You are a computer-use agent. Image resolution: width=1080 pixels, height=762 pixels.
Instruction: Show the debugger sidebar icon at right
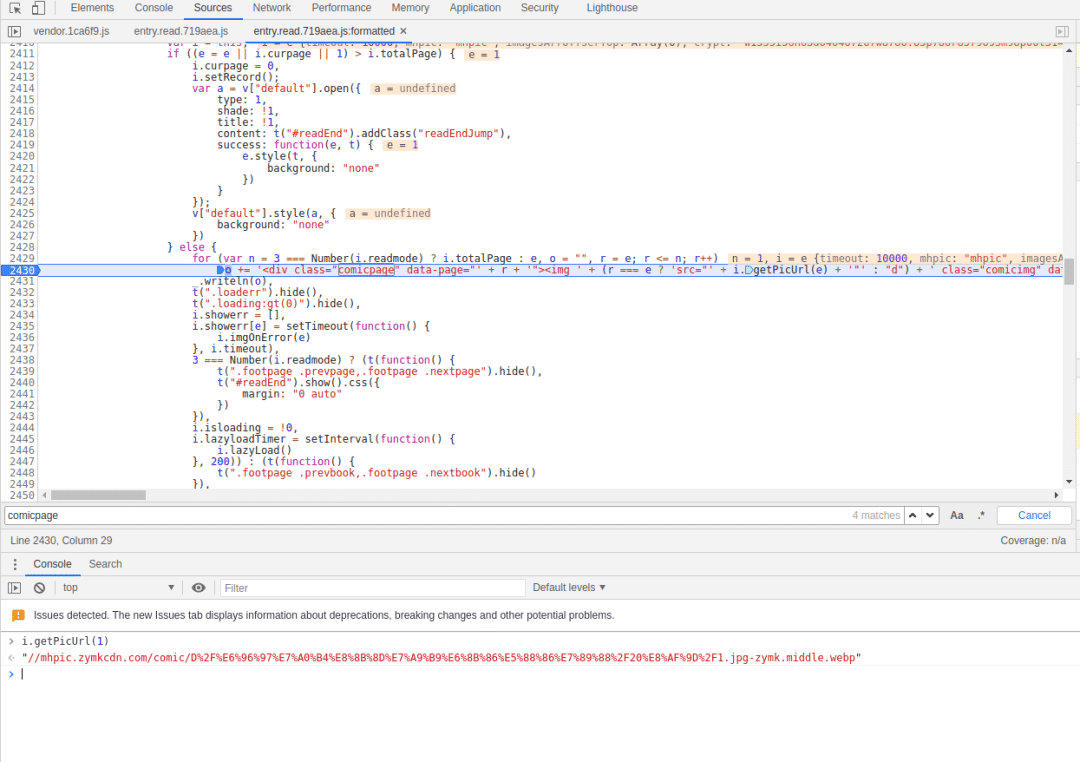[x=1062, y=32]
